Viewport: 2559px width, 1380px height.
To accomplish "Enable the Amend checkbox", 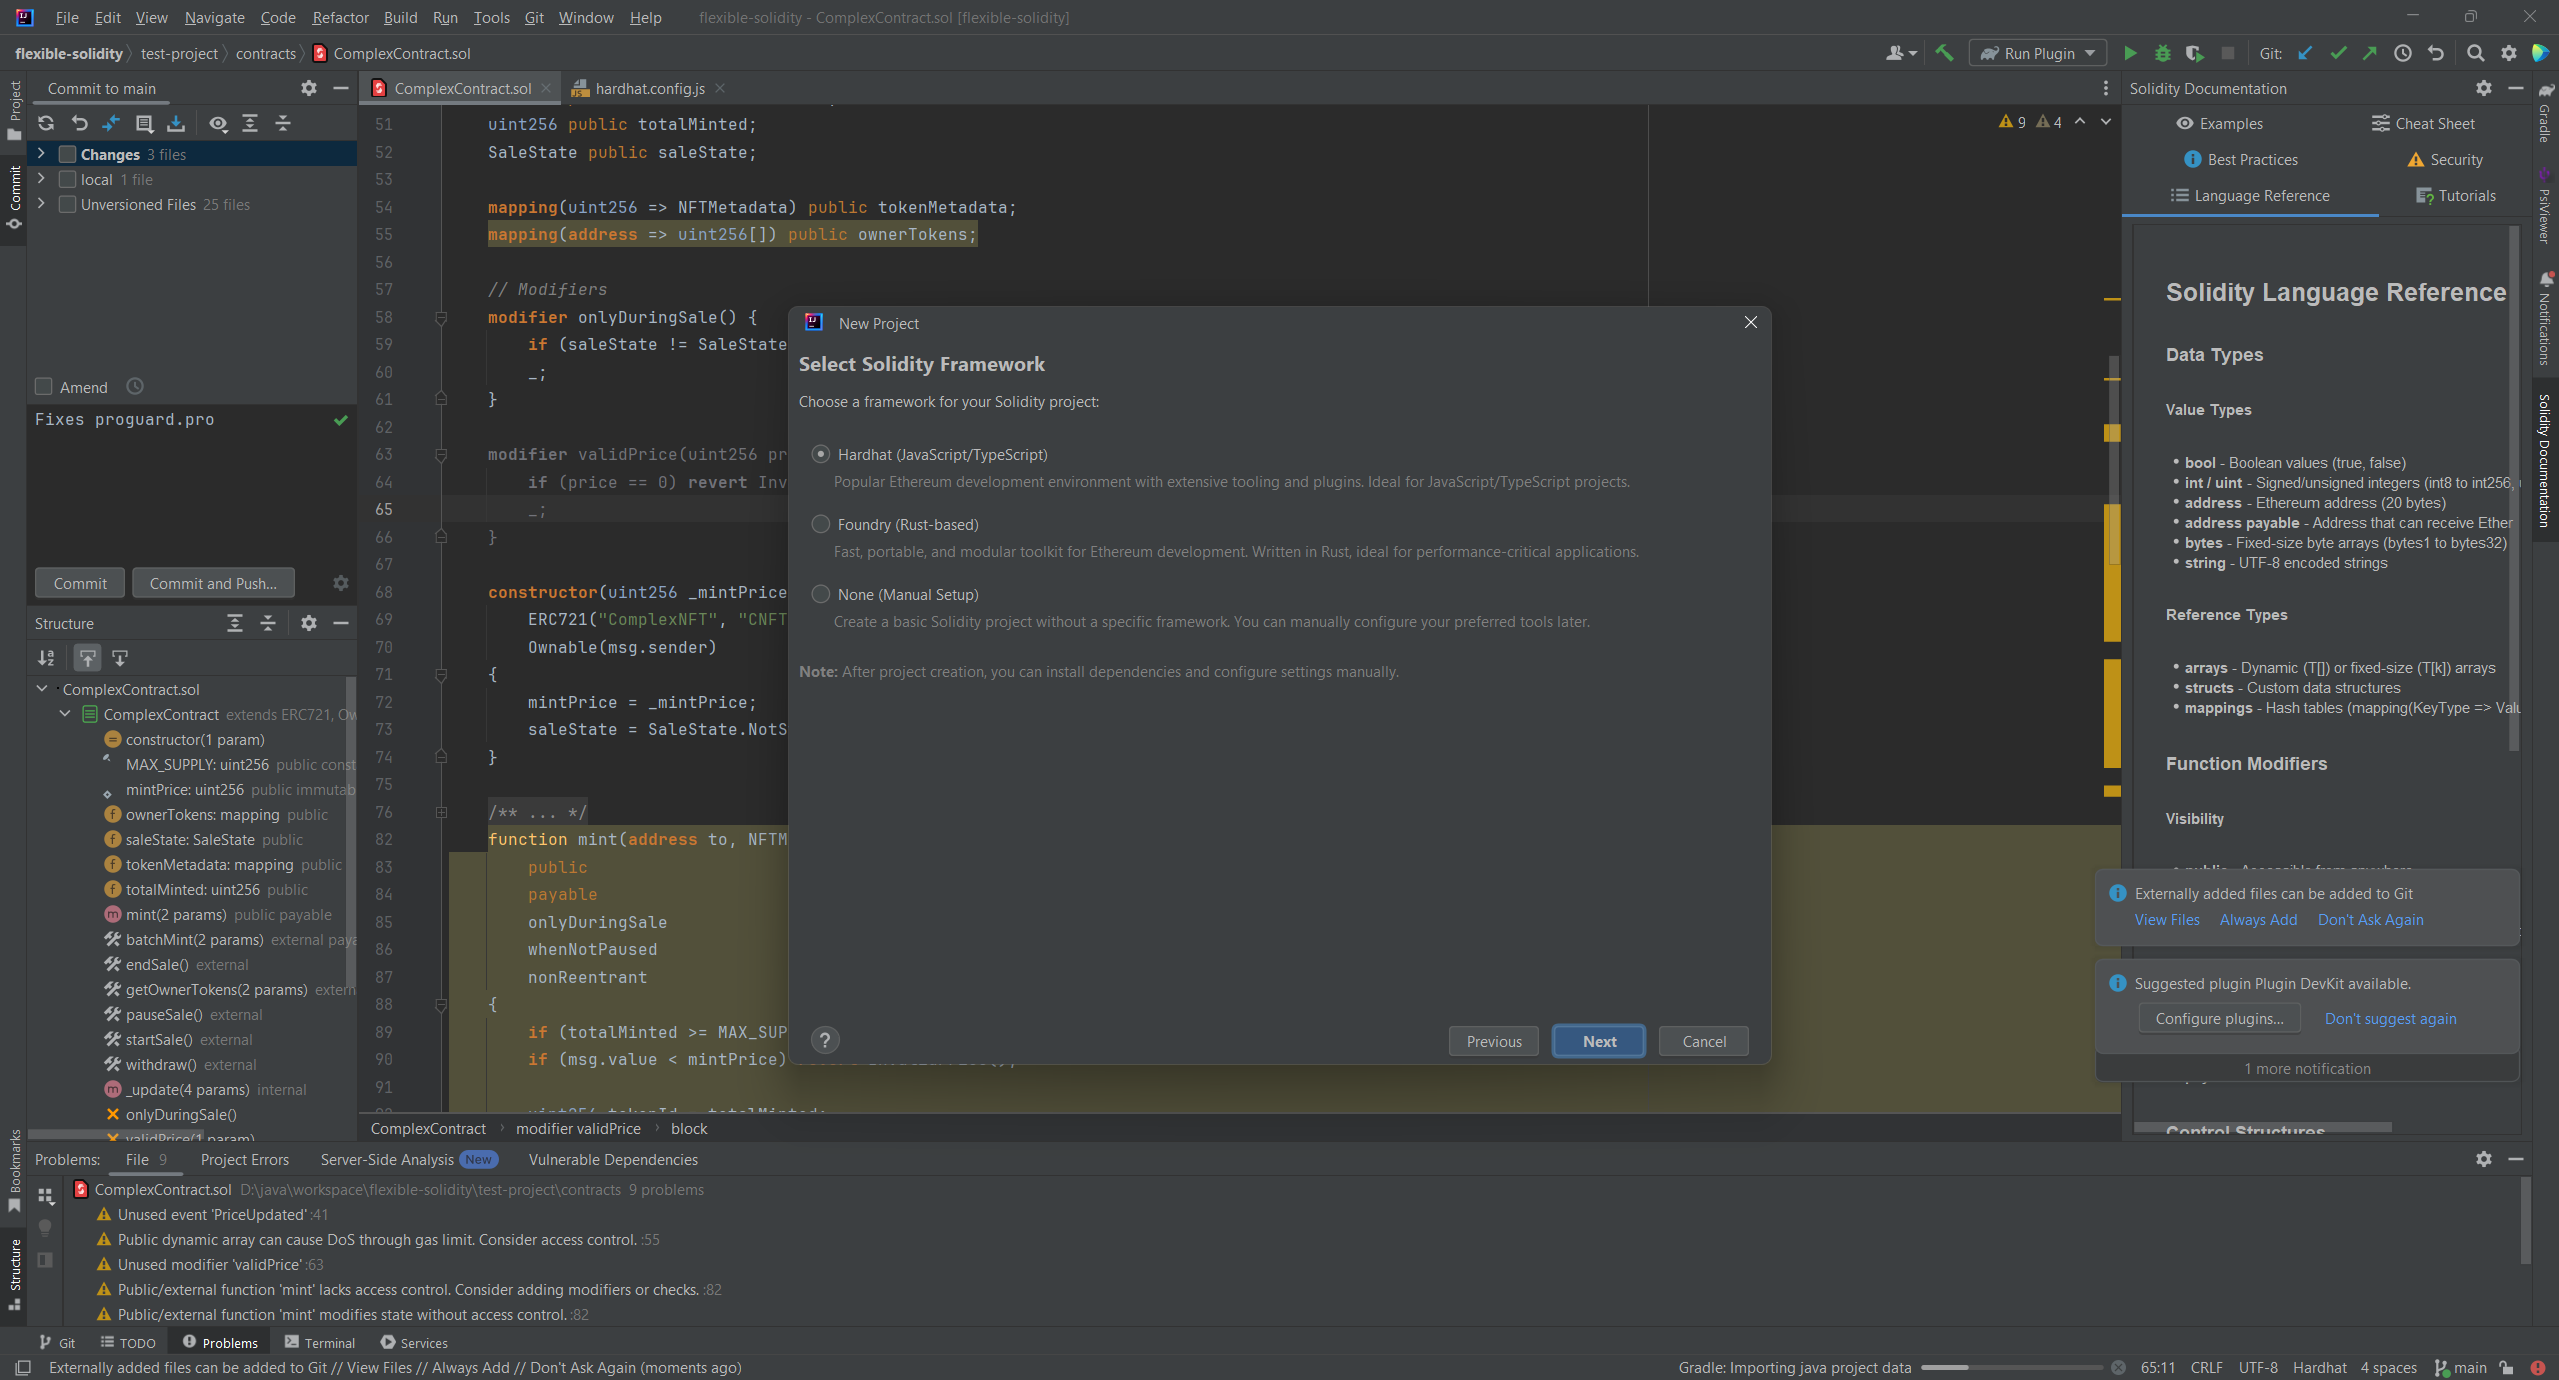I will point(44,386).
